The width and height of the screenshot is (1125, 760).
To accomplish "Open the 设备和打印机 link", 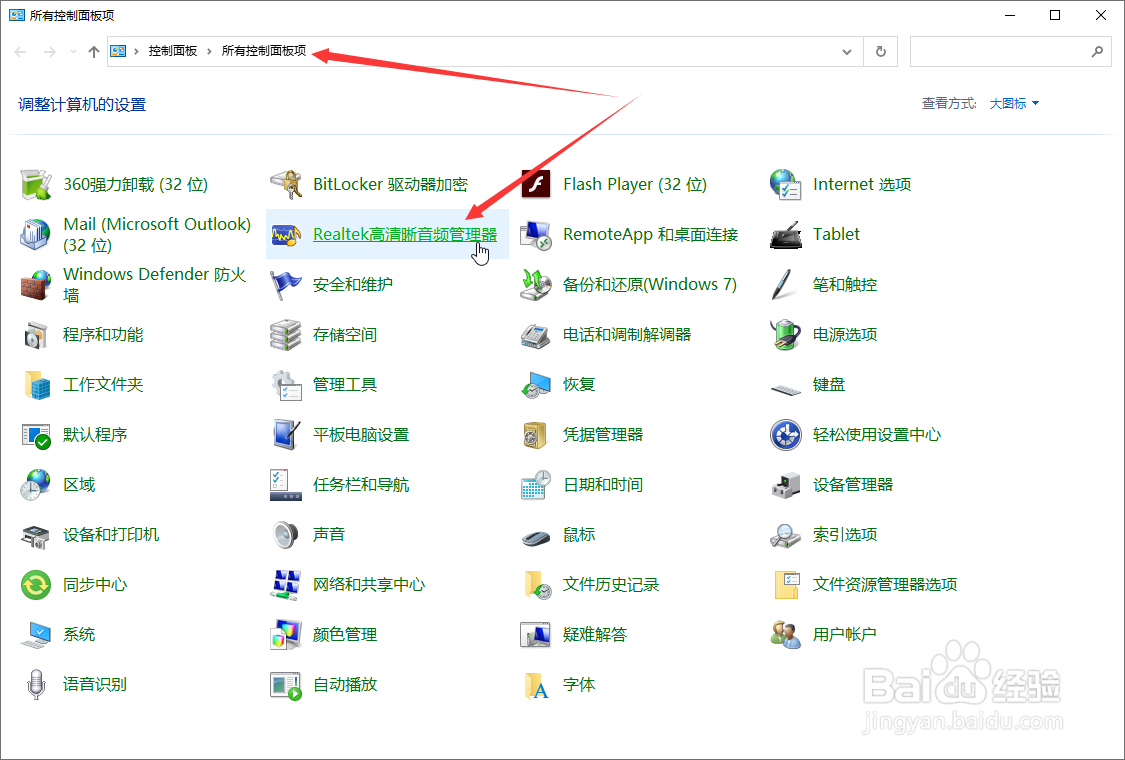I will coord(111,535).
